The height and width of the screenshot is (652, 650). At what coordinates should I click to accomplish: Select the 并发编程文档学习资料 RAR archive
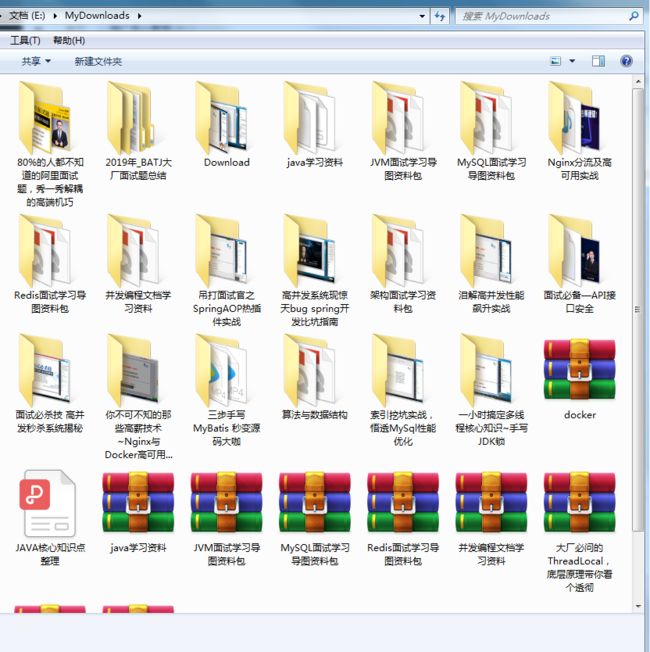click(491, 503)
